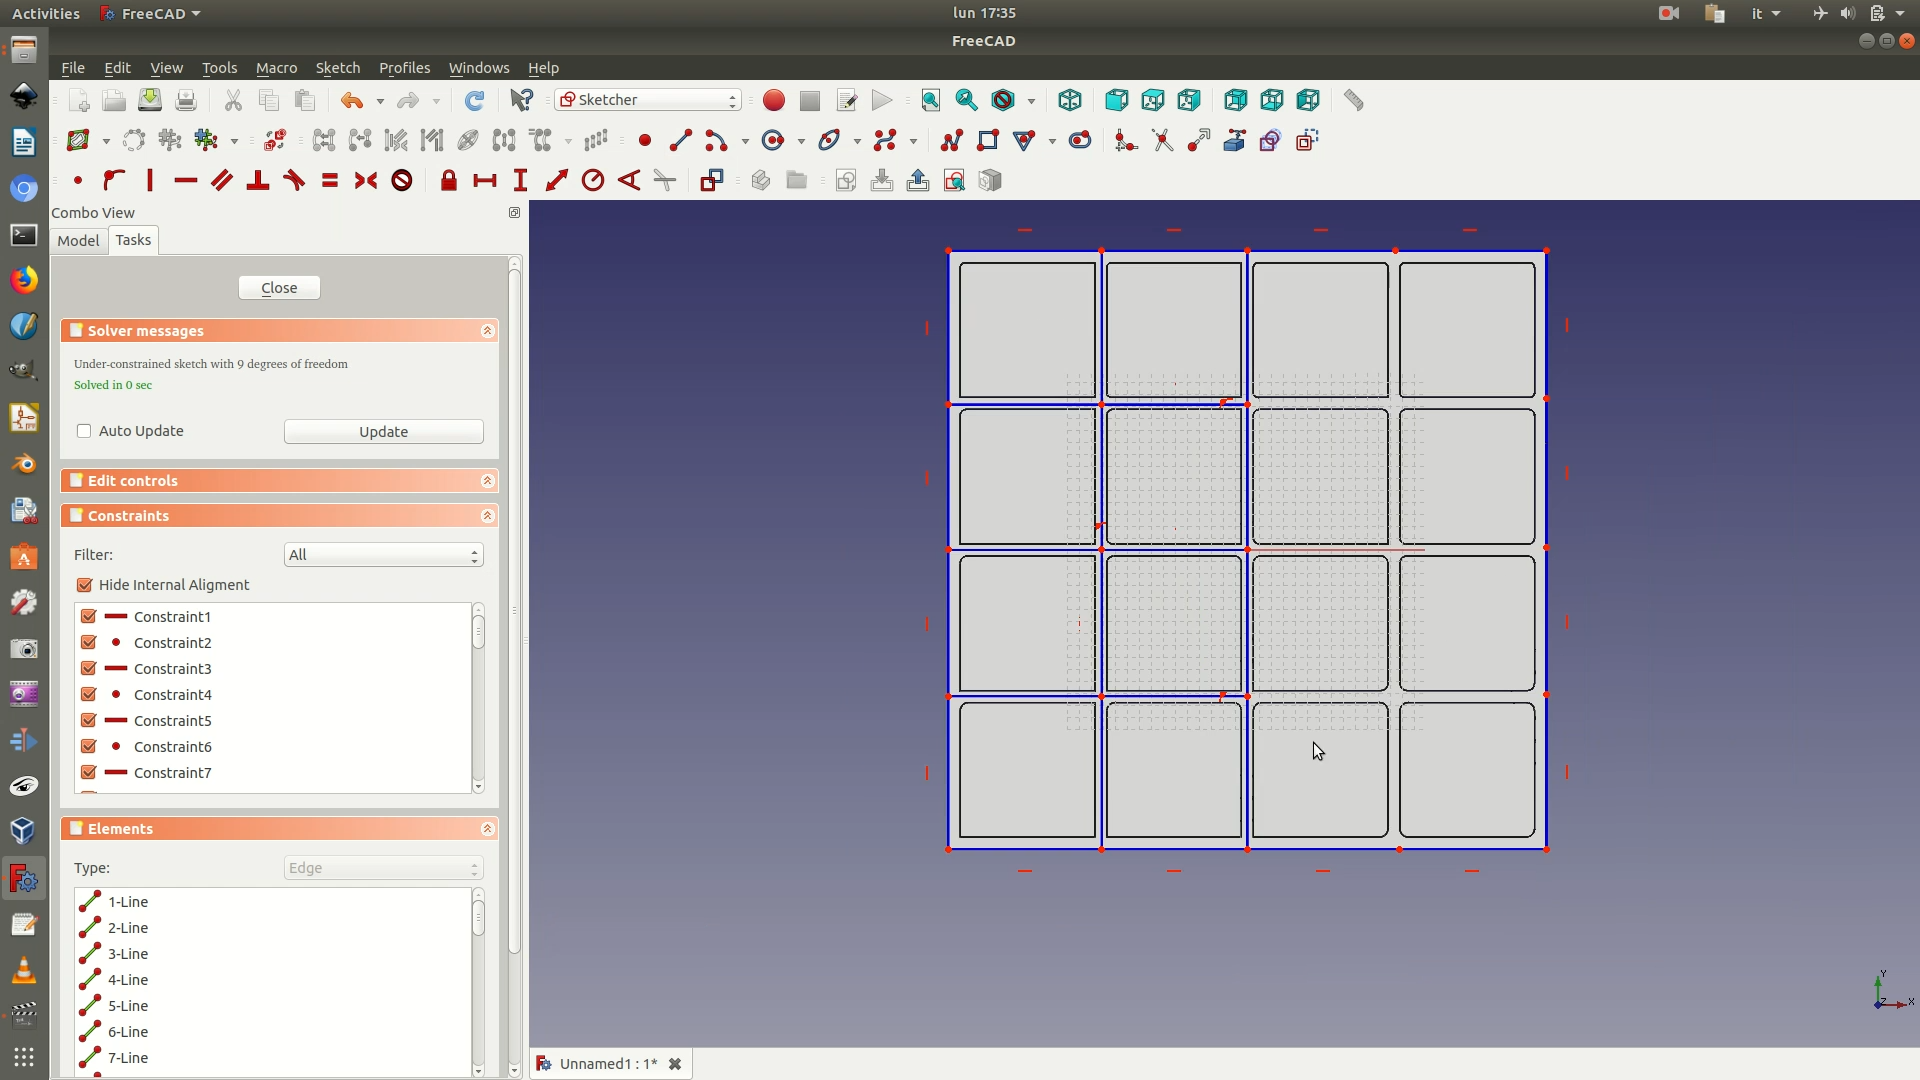Apply the Coincident constraint
Screen dimensions: 1920x1080
[78, 181]
